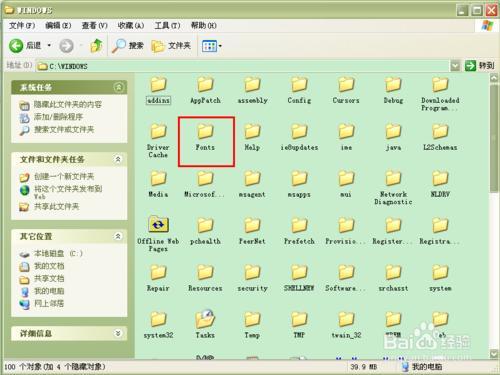Select the Downloaded Program folder icon
500x375 pixels.
click(x=440, y=85)
